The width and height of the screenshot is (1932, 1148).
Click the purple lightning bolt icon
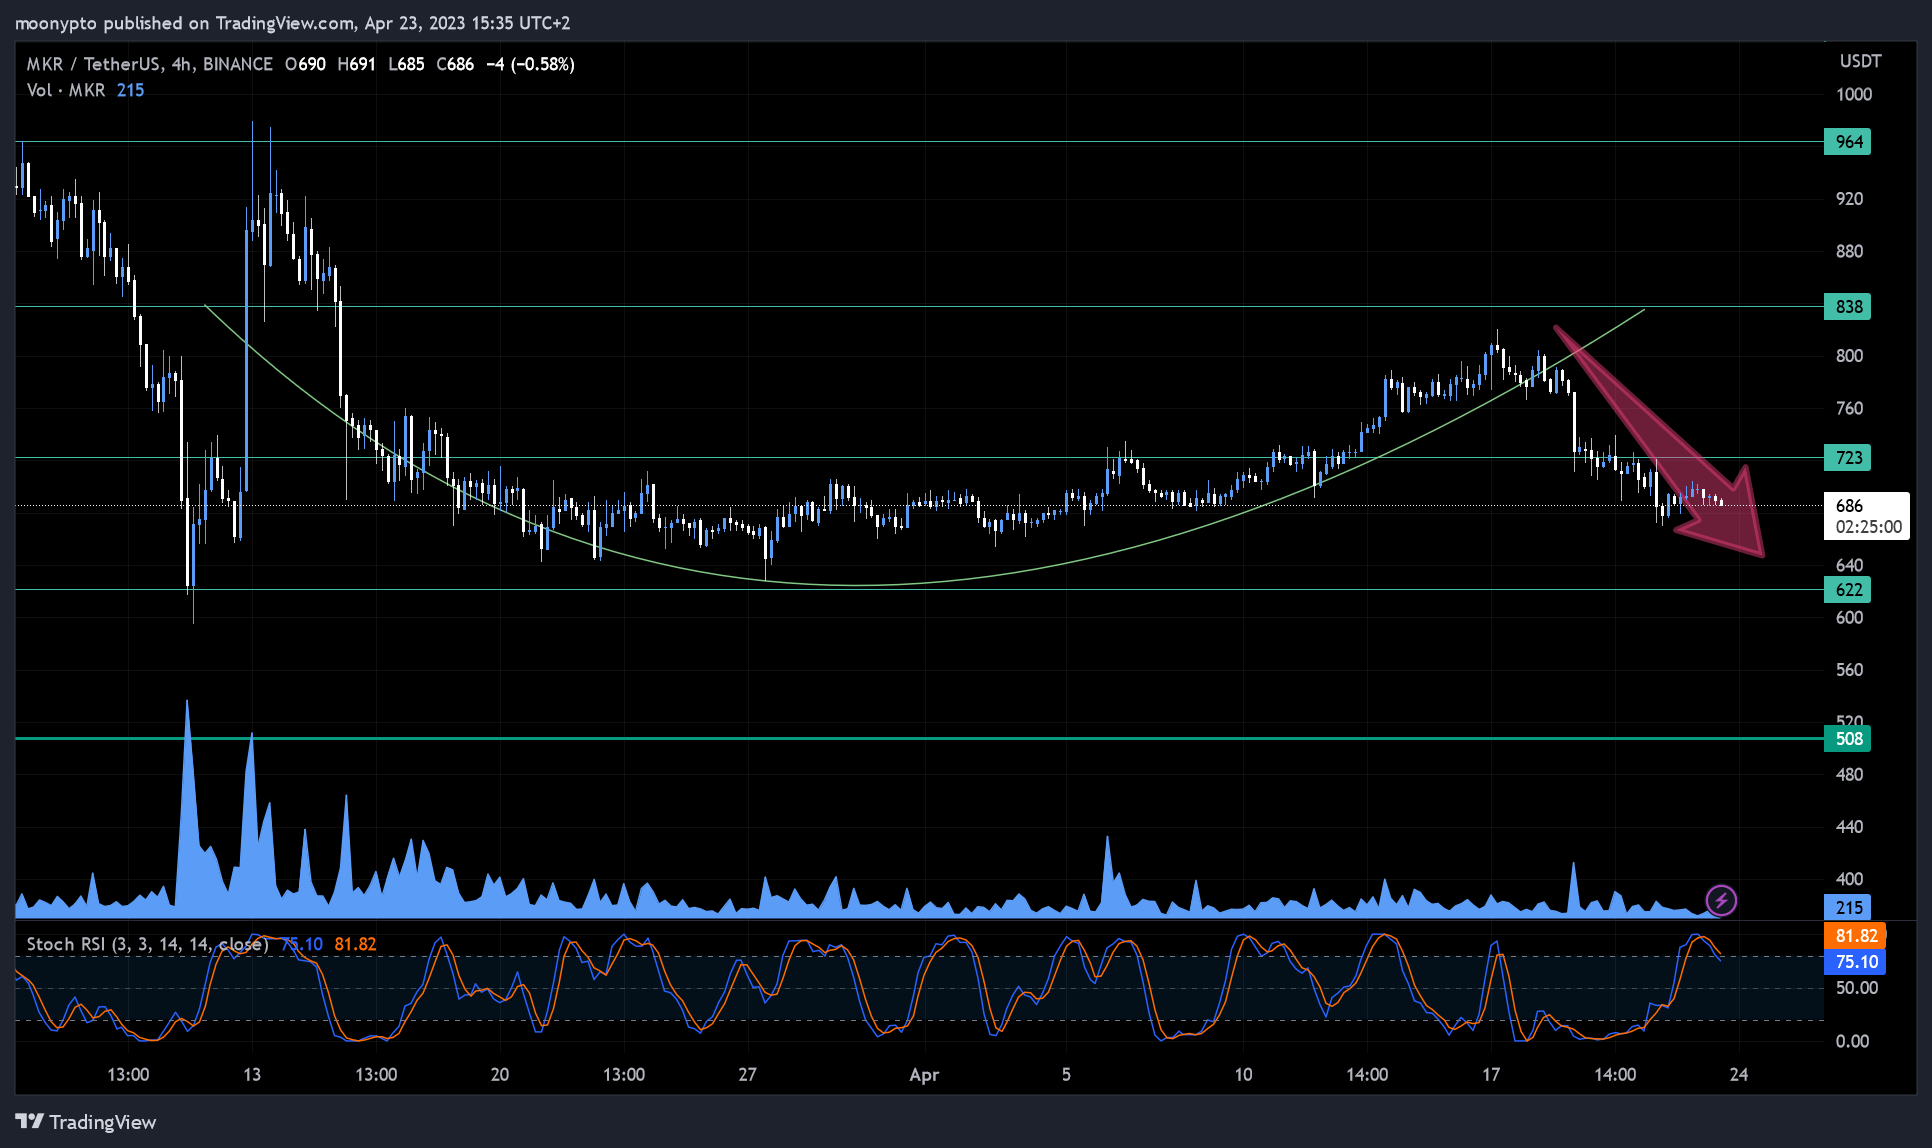pos(1721,900)
